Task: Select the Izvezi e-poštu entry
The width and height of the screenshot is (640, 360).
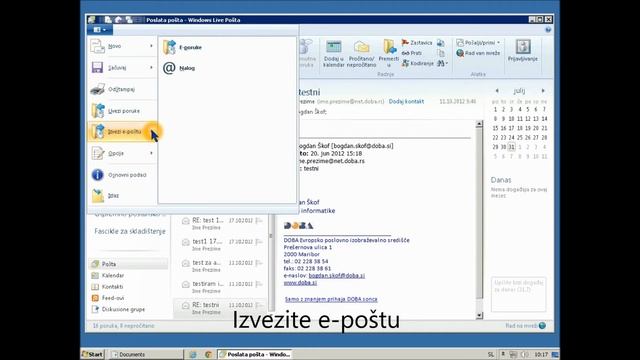Action: point(122,132)
